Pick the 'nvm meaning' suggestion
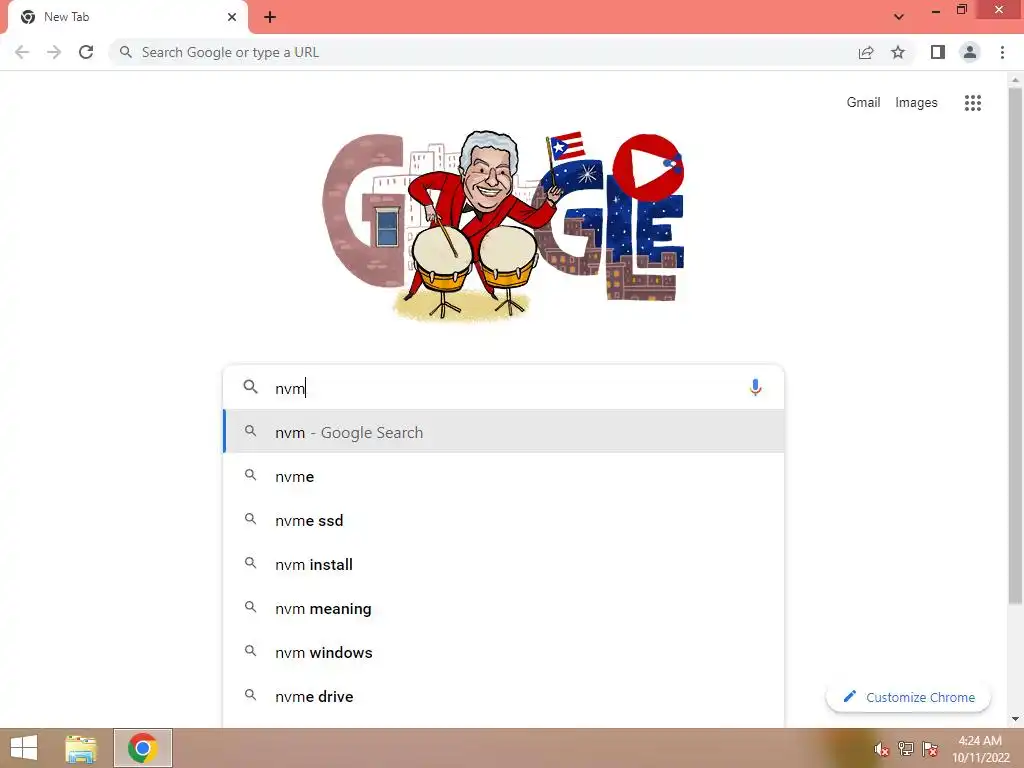The height and width of the screenshot is (768, 1024). (x=504, y=609)
